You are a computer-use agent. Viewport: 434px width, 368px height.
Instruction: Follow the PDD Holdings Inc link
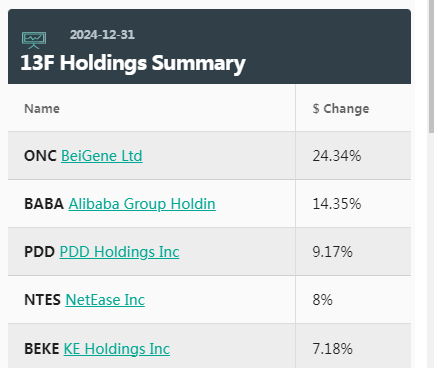(119, 252)
